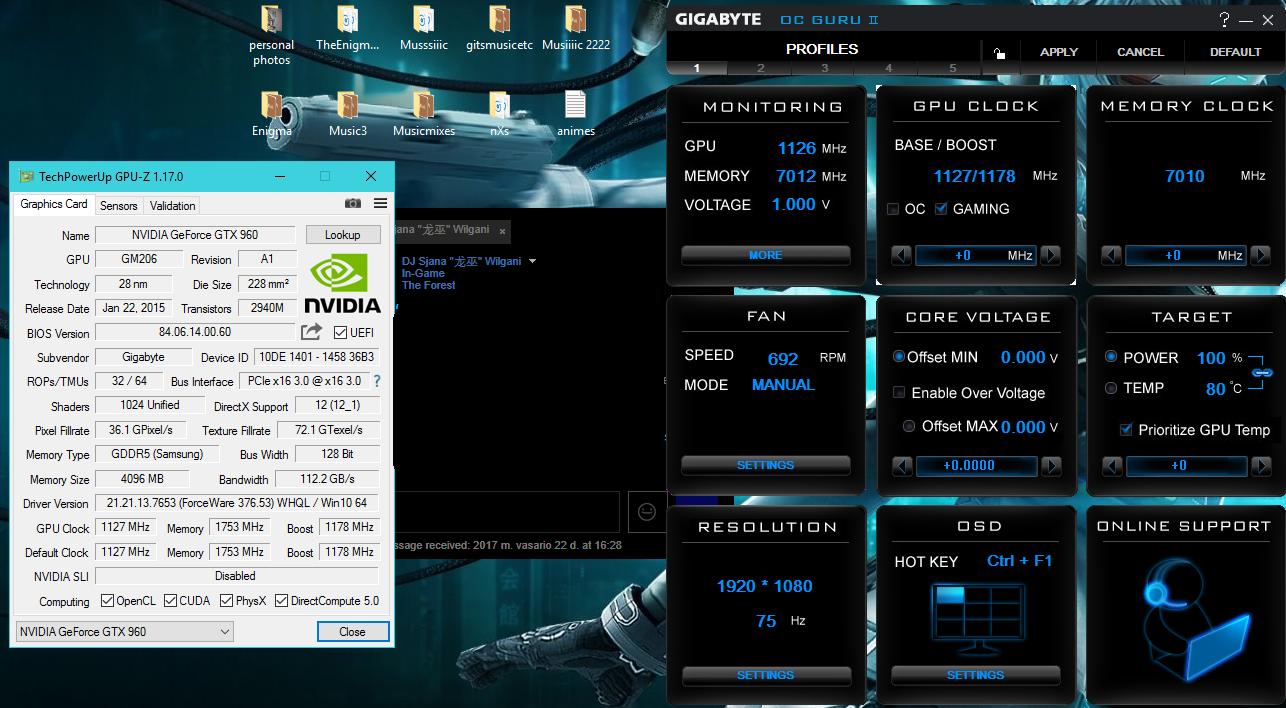The image size is (1286, 708).
Task: Click the BIOS share/export icon in GPU-Z
Action: (x=312, y=332)
